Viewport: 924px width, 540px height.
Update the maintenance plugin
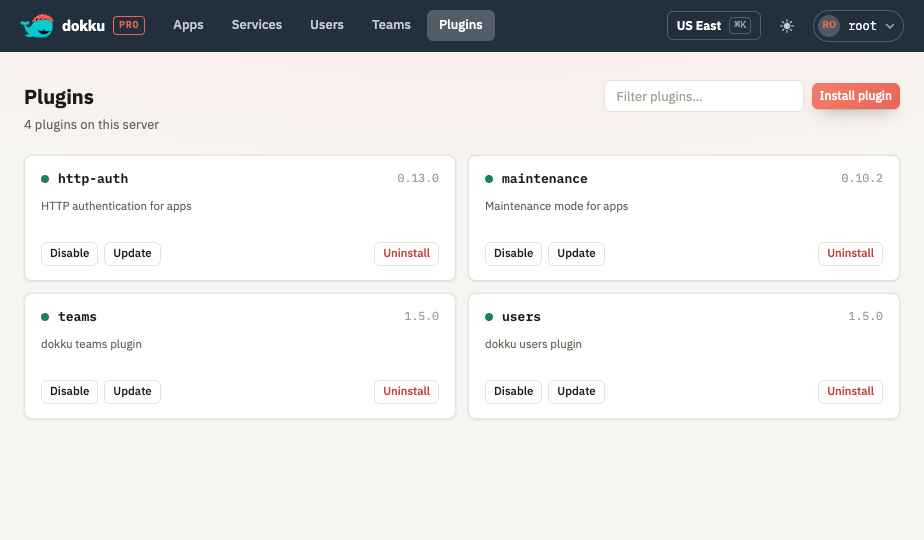tap(576, 253)
